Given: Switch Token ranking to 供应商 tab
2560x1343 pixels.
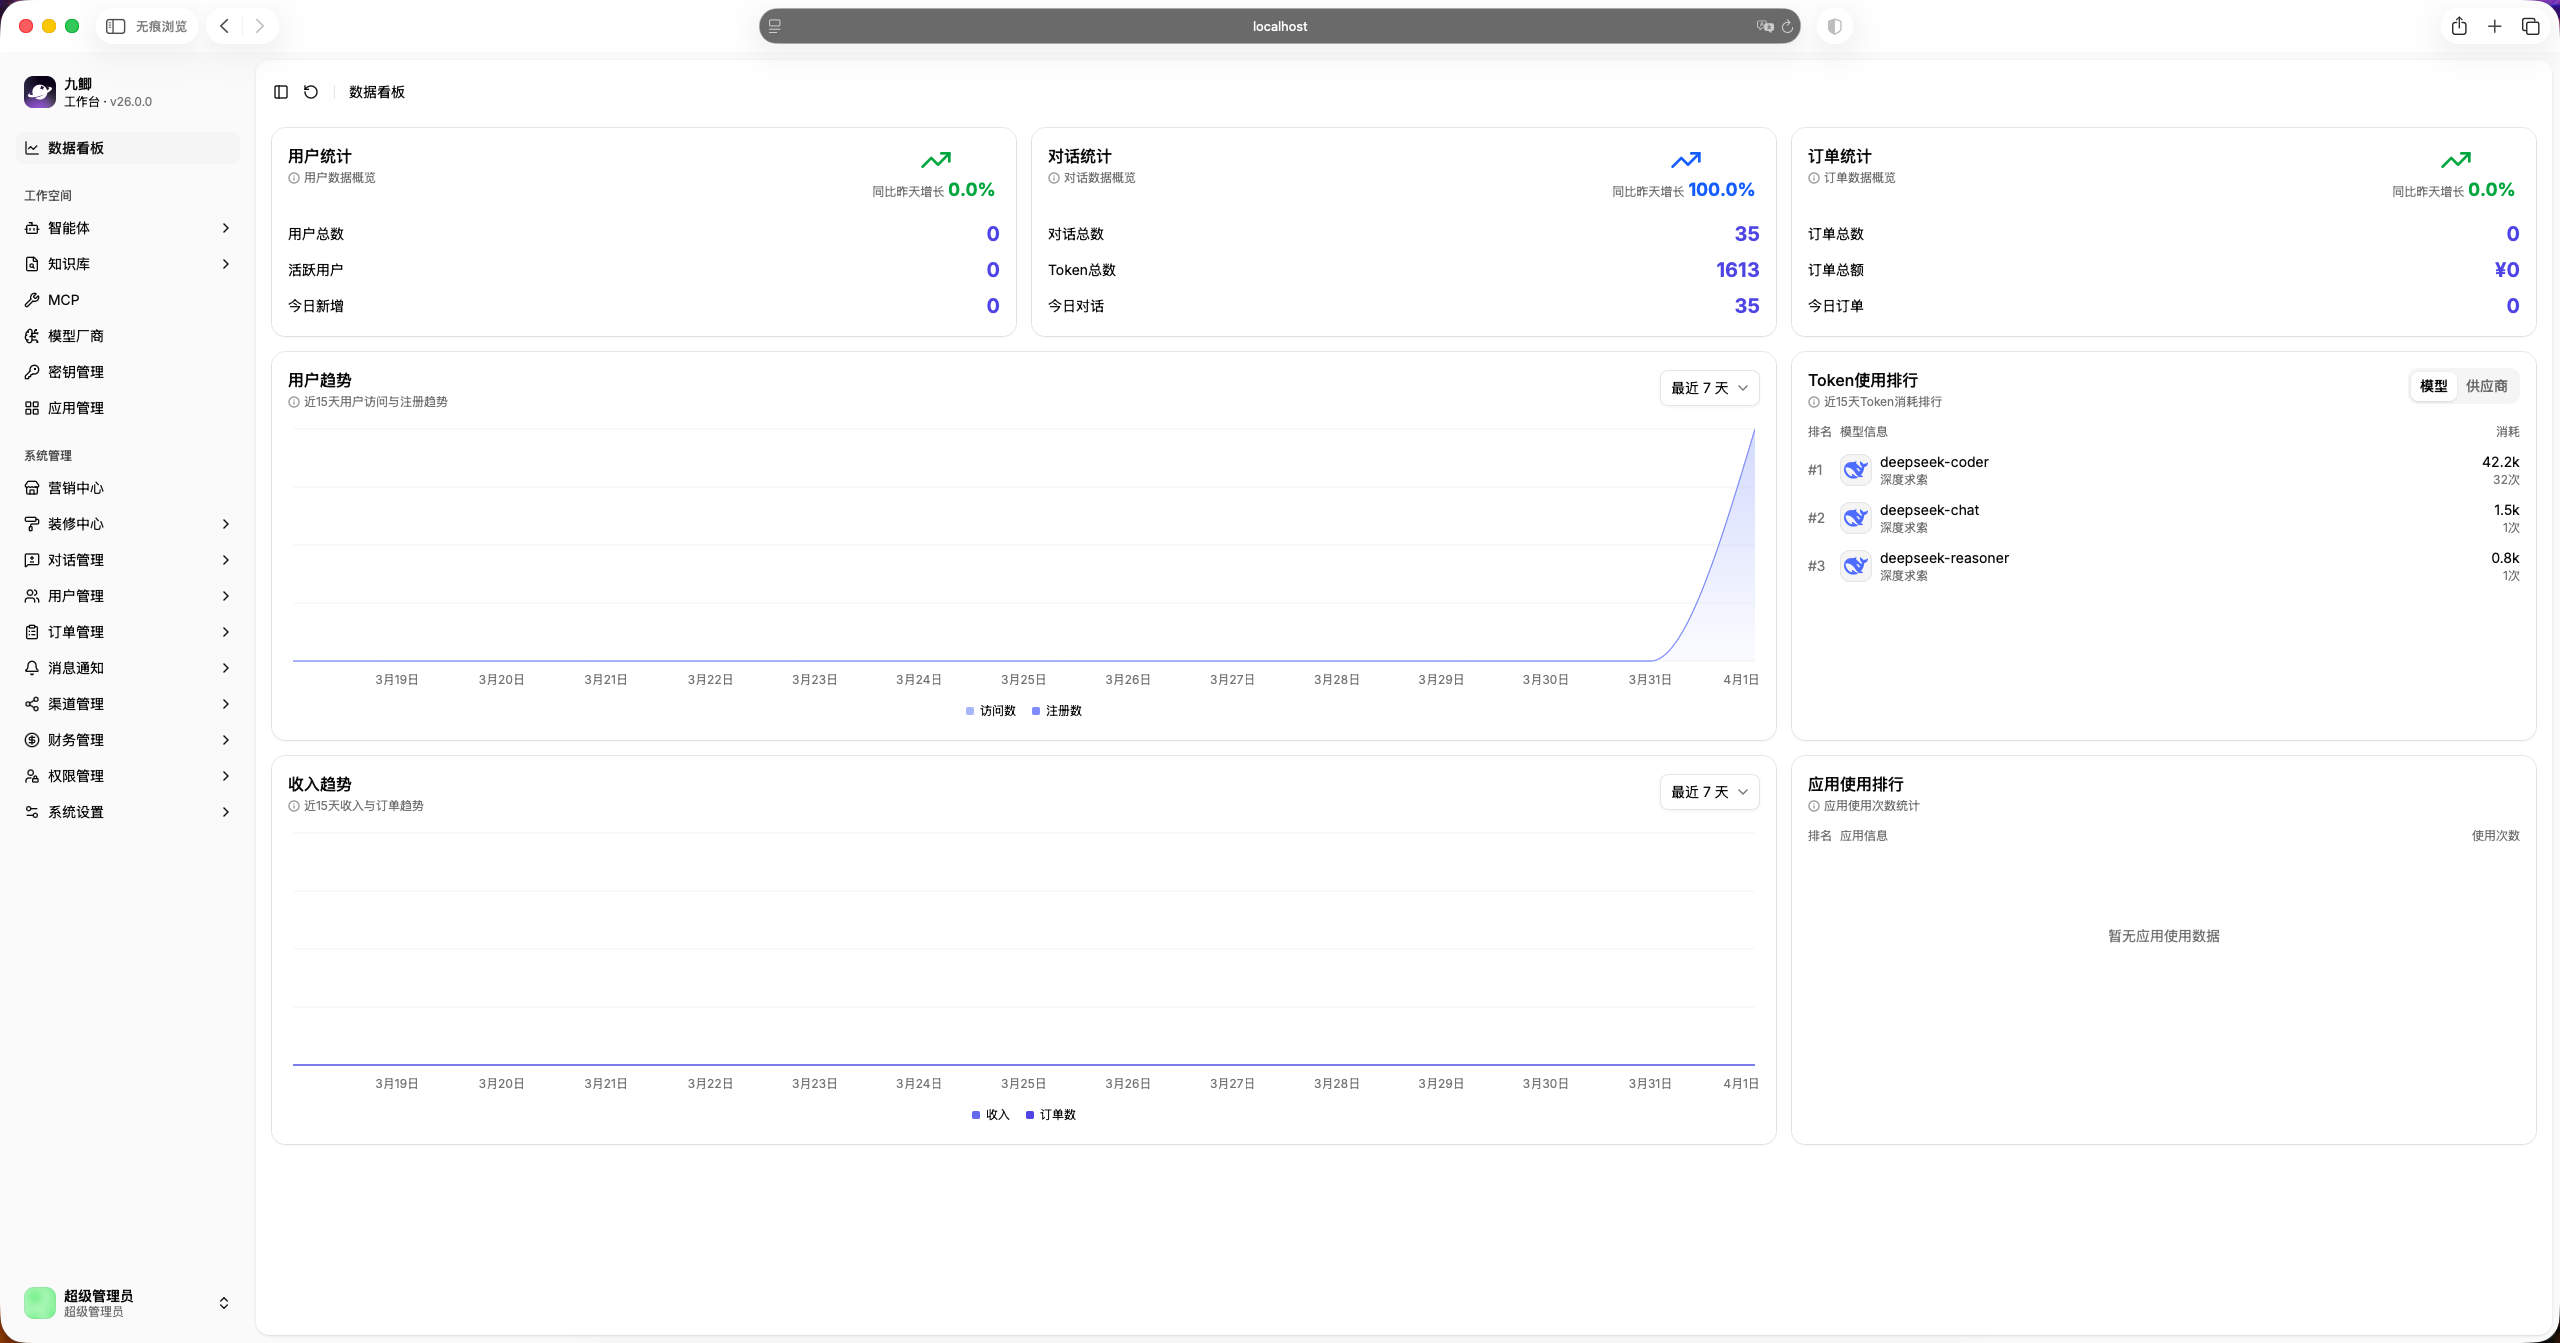Looking at the screenshot, I should point(2486,386).
